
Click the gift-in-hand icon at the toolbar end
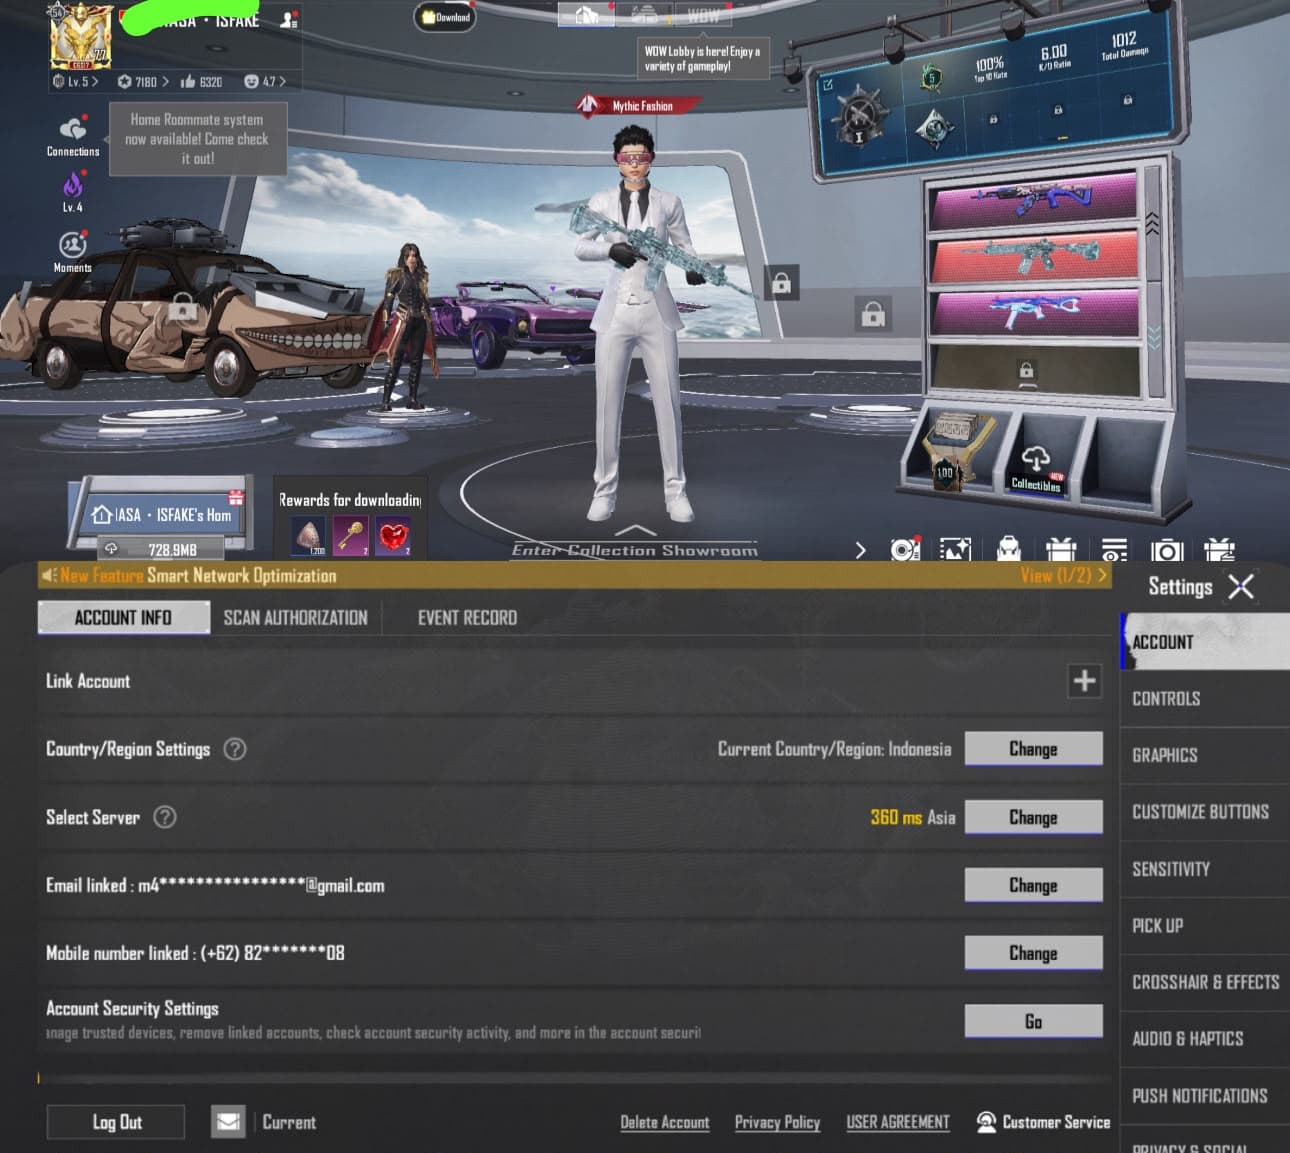pyautogui.click(x=1219, y=550)
